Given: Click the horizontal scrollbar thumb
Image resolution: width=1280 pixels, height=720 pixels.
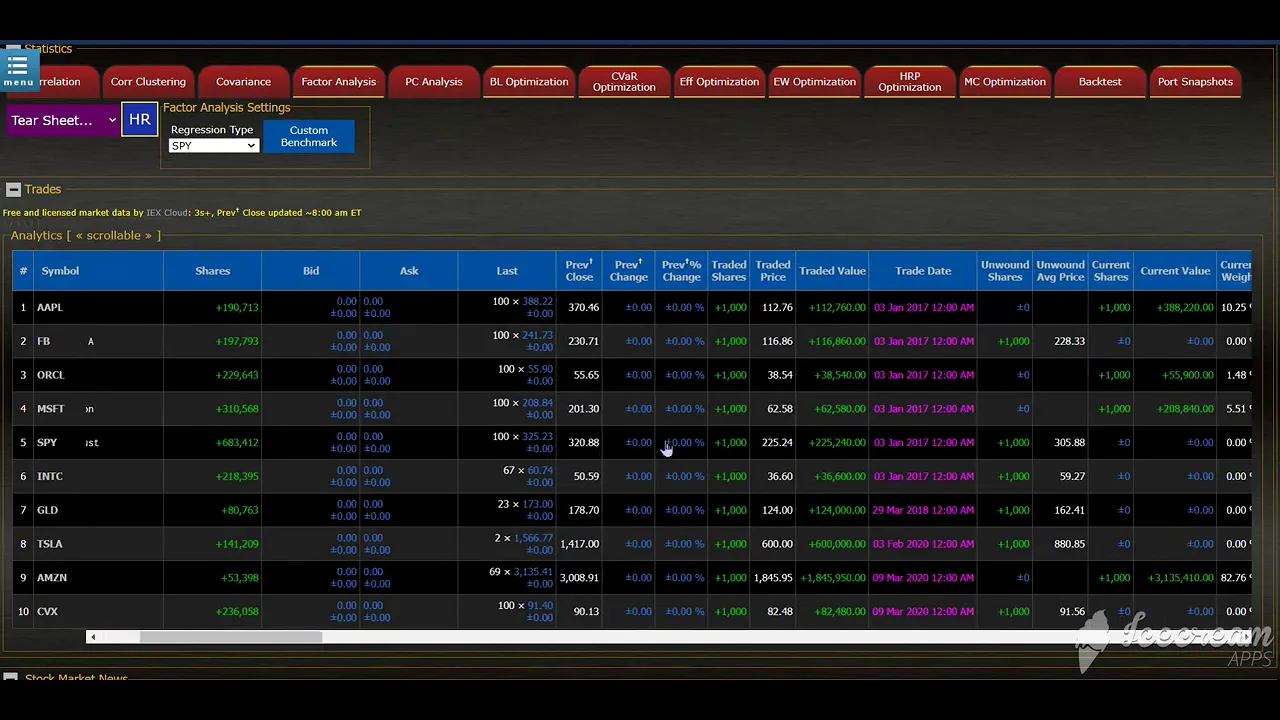Looking at the screenshot, I should point(231,637).
